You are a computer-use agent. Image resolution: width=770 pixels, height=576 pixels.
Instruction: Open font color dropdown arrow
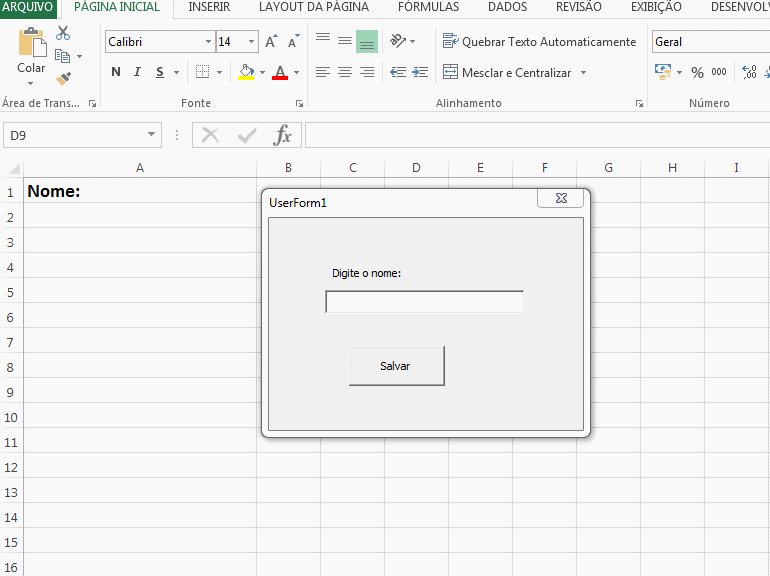(x=297, y=72)
